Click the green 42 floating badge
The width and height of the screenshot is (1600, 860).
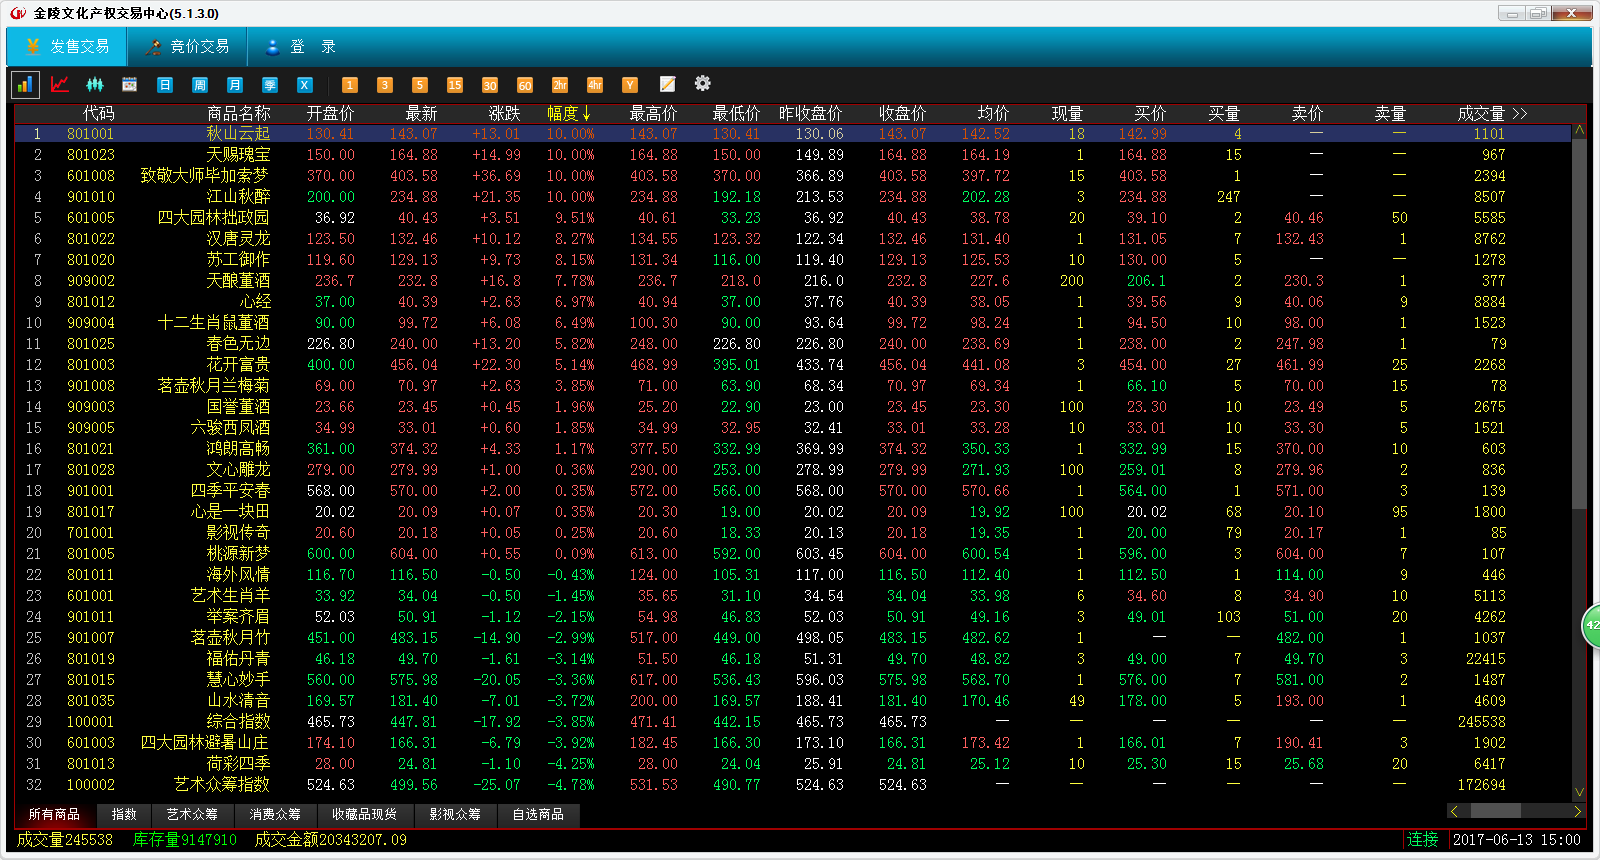point(1591,625)
